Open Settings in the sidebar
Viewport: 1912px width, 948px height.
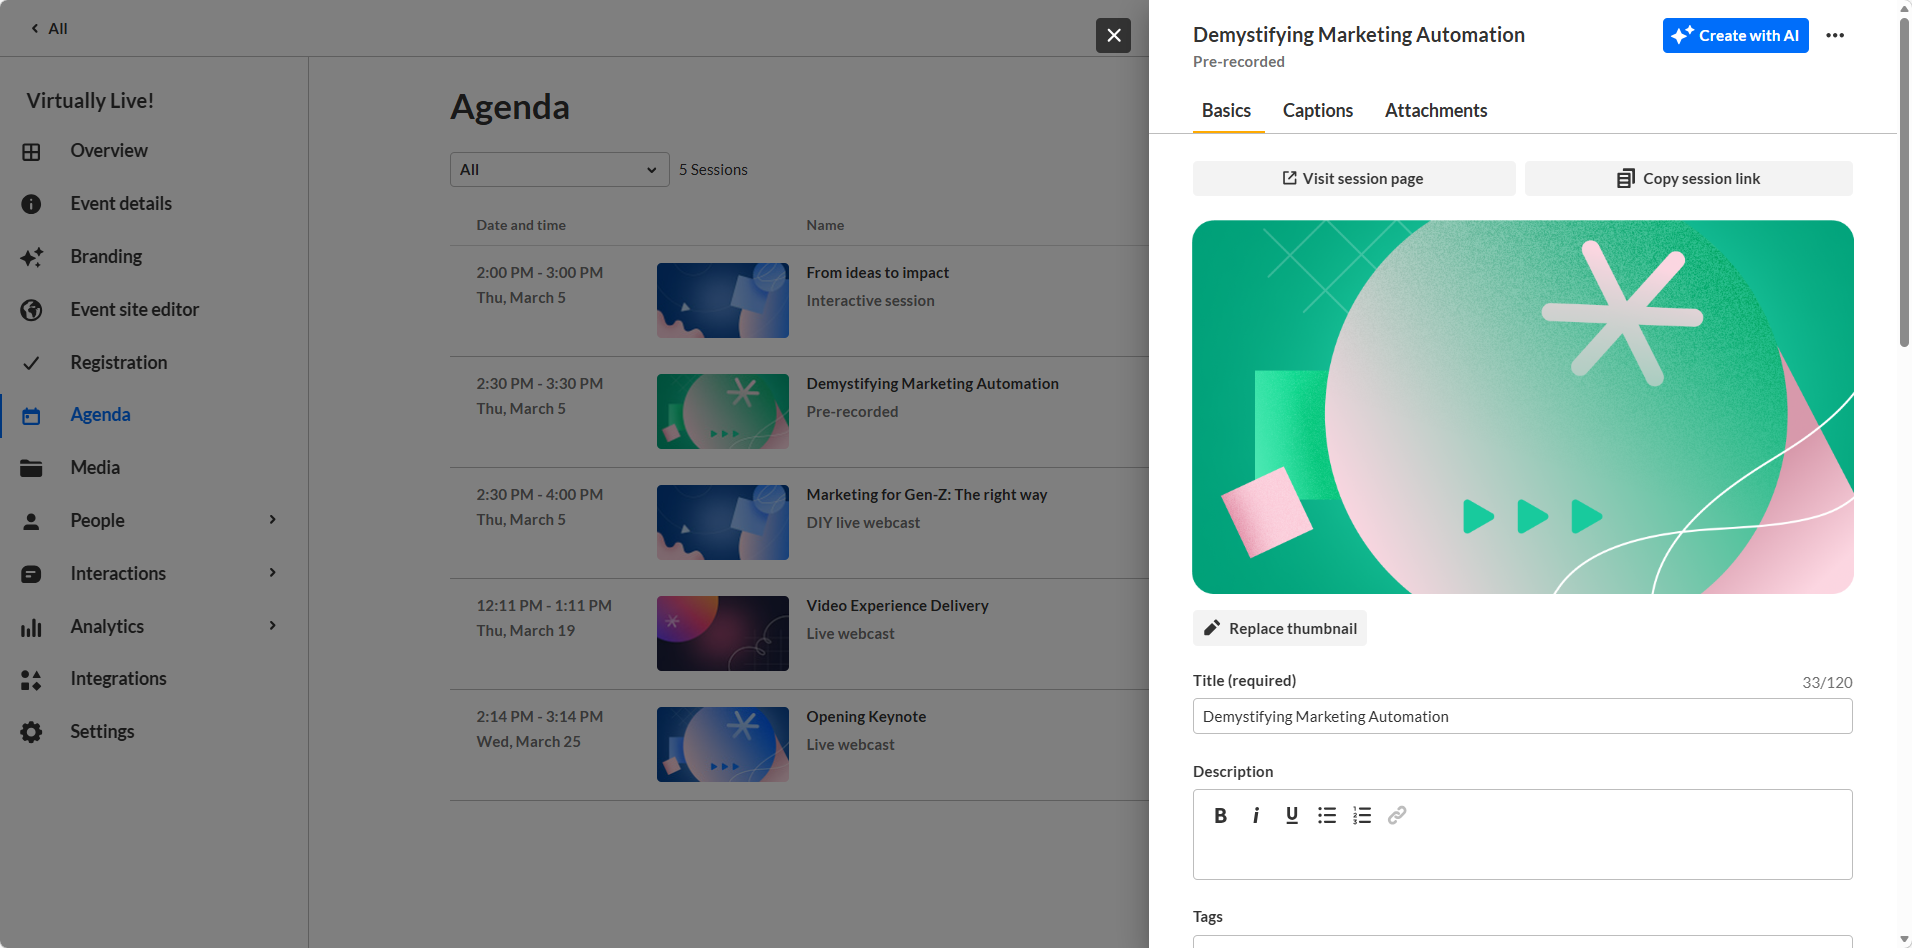[102, 732]
